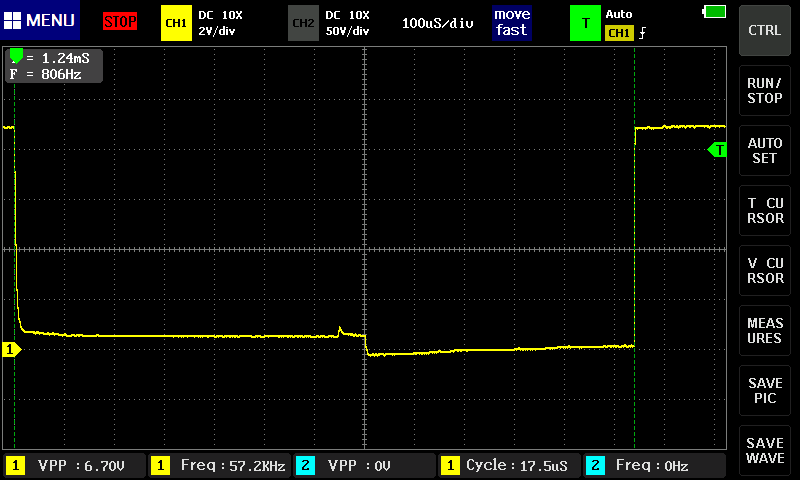The image size is (800, 480).
Task: Tap the Auto trigger mode label
Action: [x=618, y=14]
